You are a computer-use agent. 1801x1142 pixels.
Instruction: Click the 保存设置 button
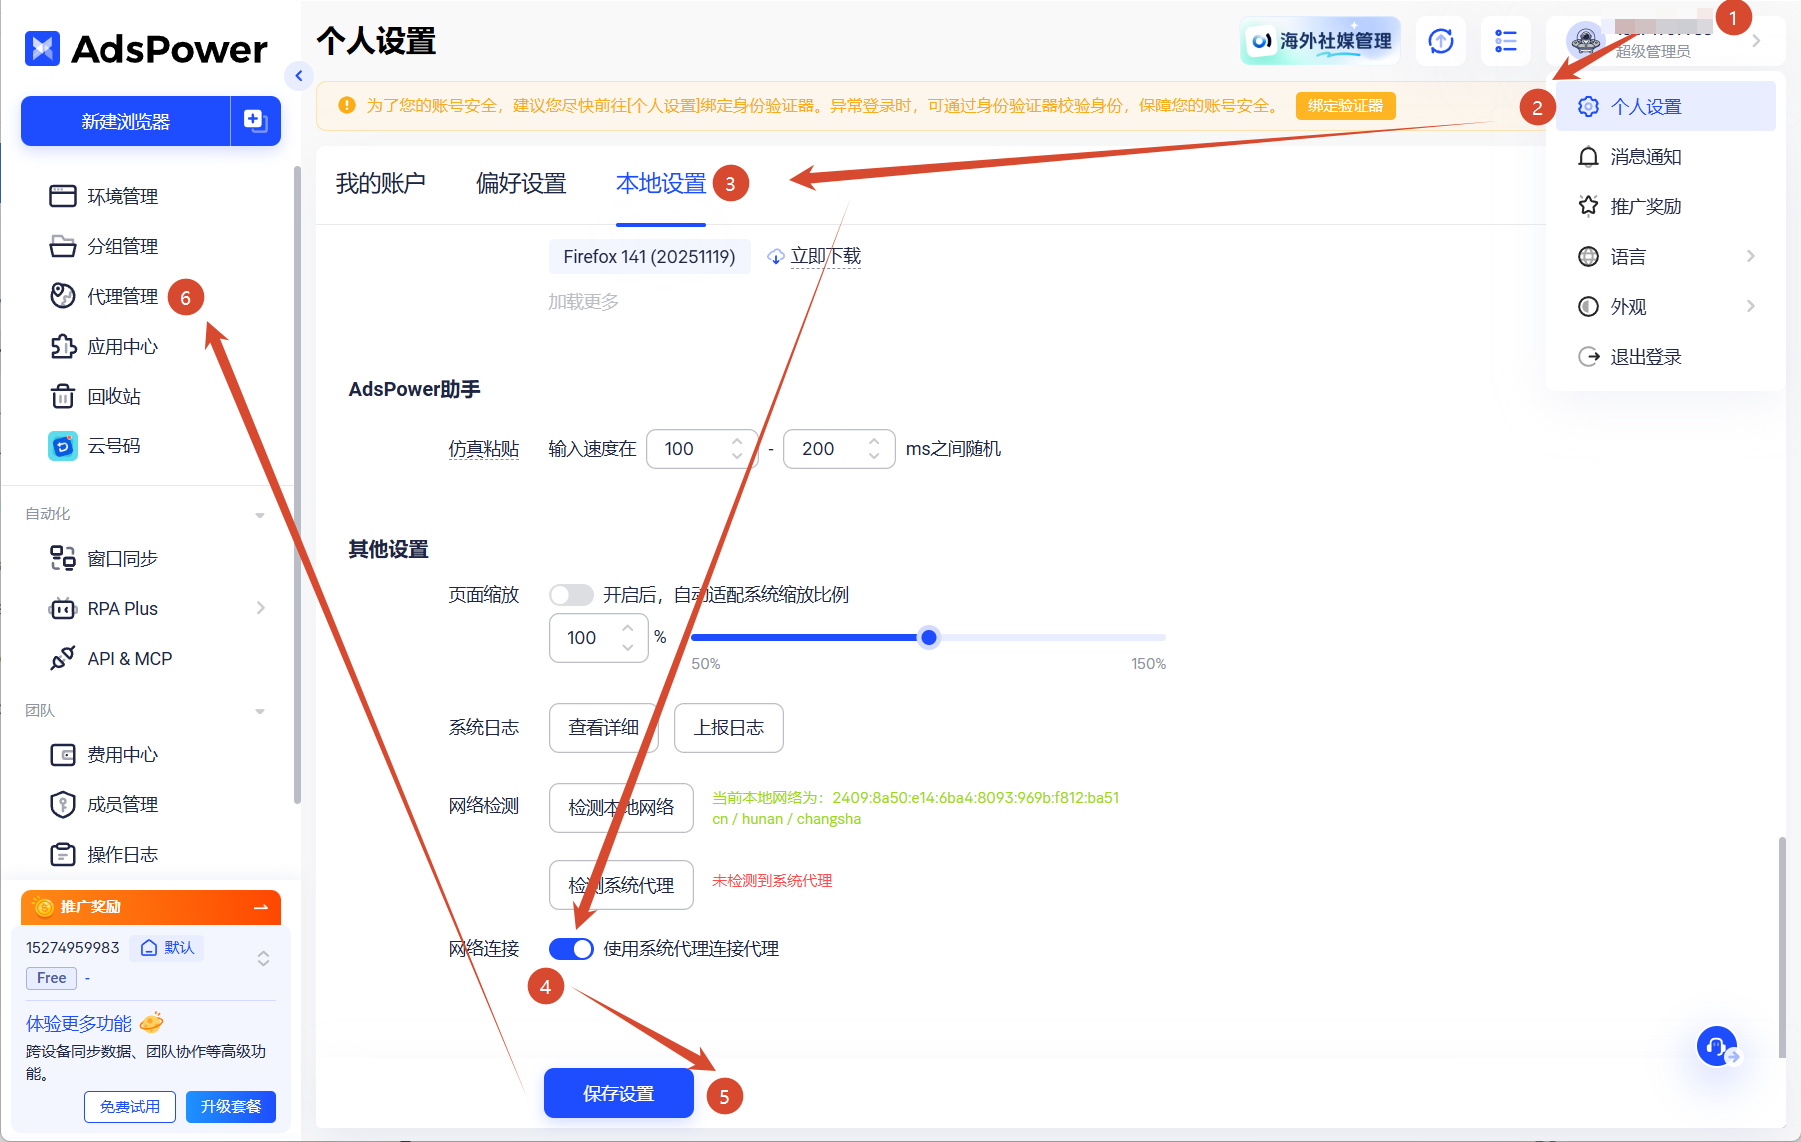tap(619, 1093)
